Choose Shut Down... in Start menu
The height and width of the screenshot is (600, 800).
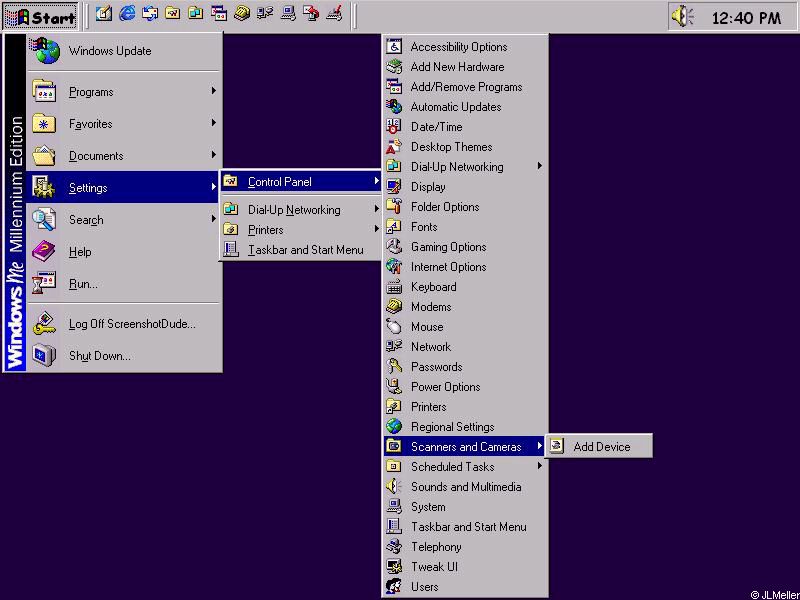click(x=124, y=356)
